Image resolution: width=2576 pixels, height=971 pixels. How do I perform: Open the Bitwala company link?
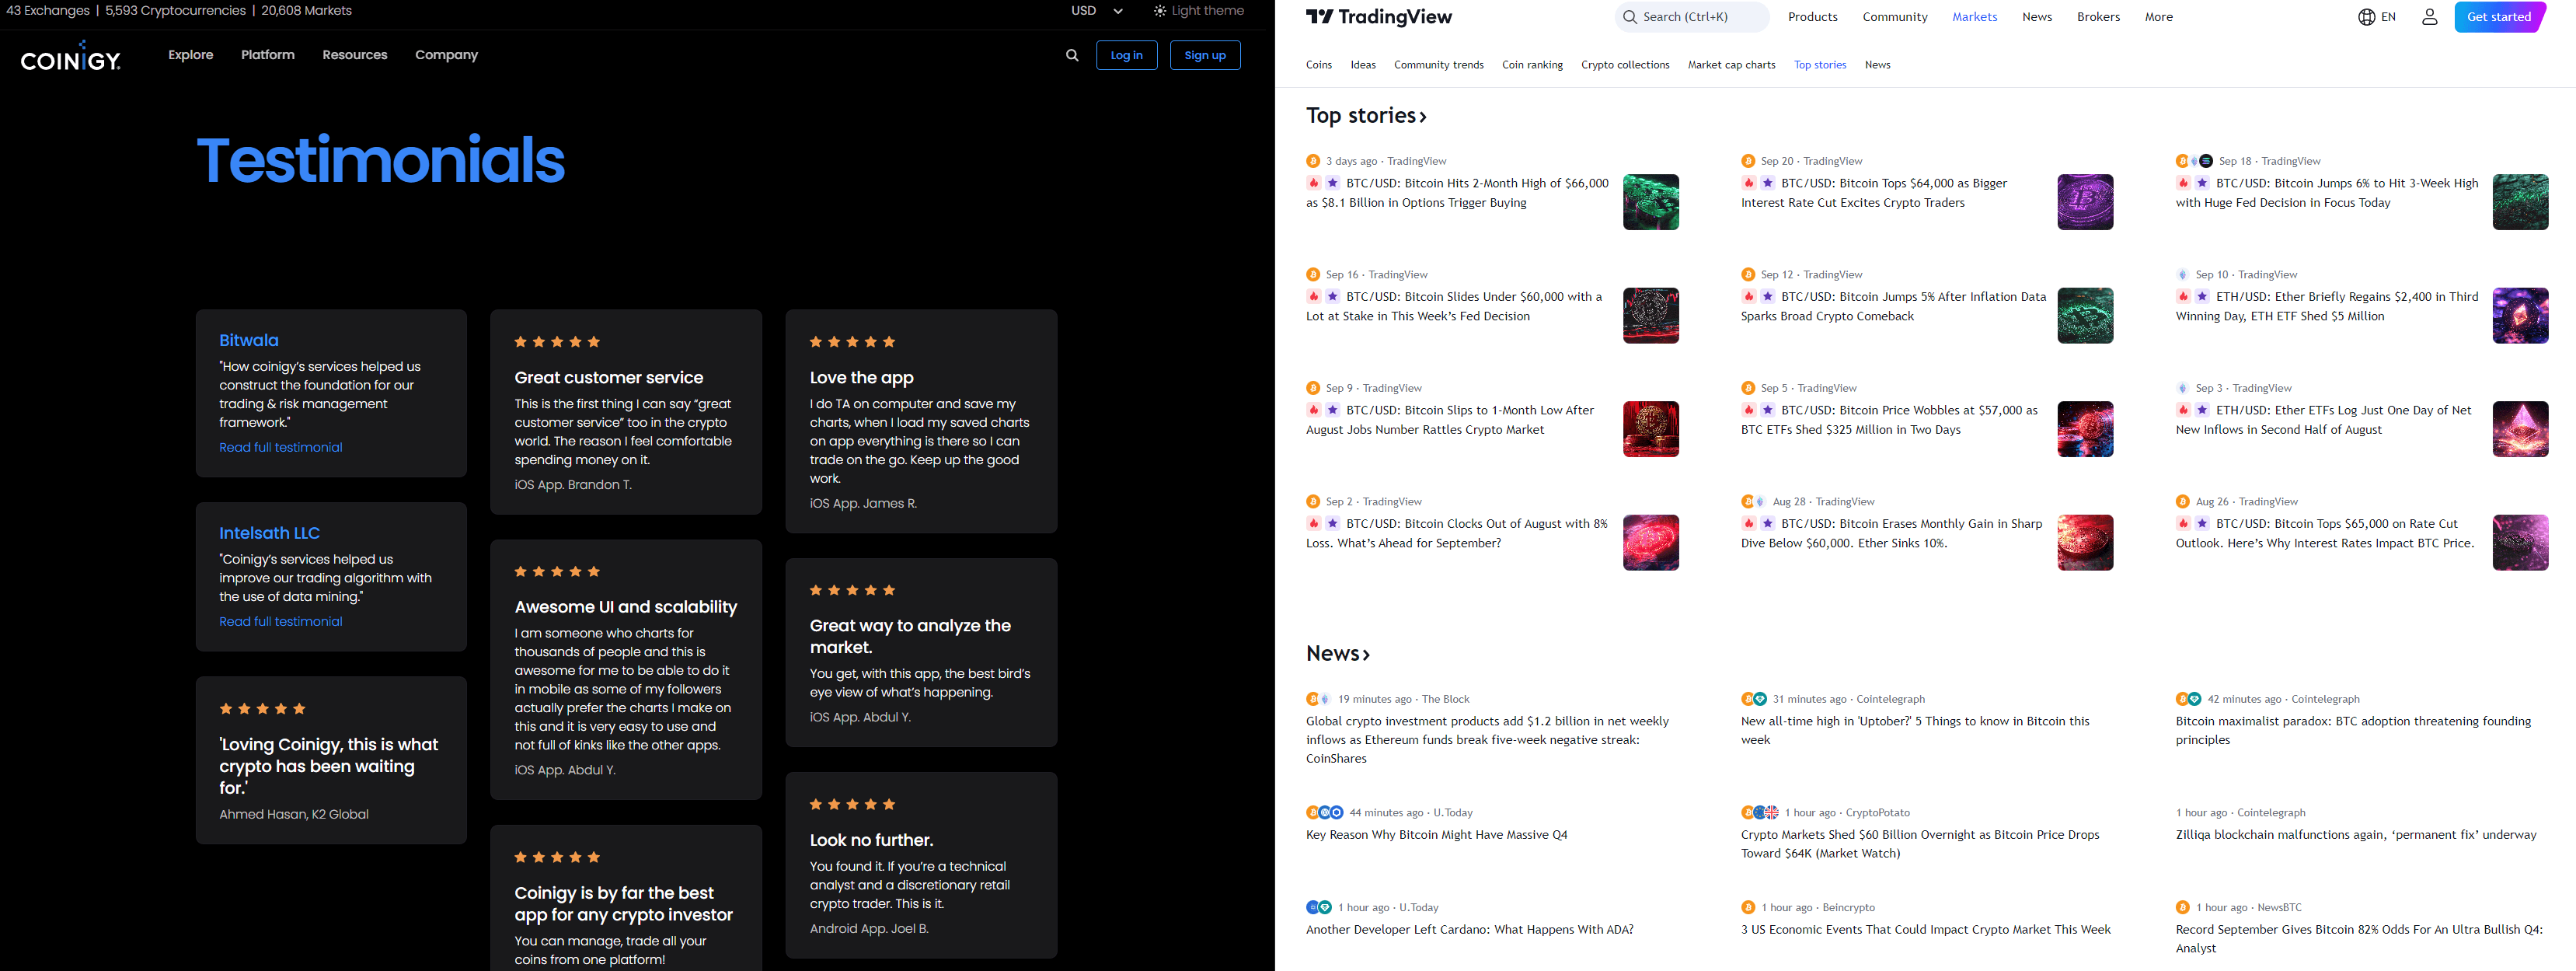249,340
